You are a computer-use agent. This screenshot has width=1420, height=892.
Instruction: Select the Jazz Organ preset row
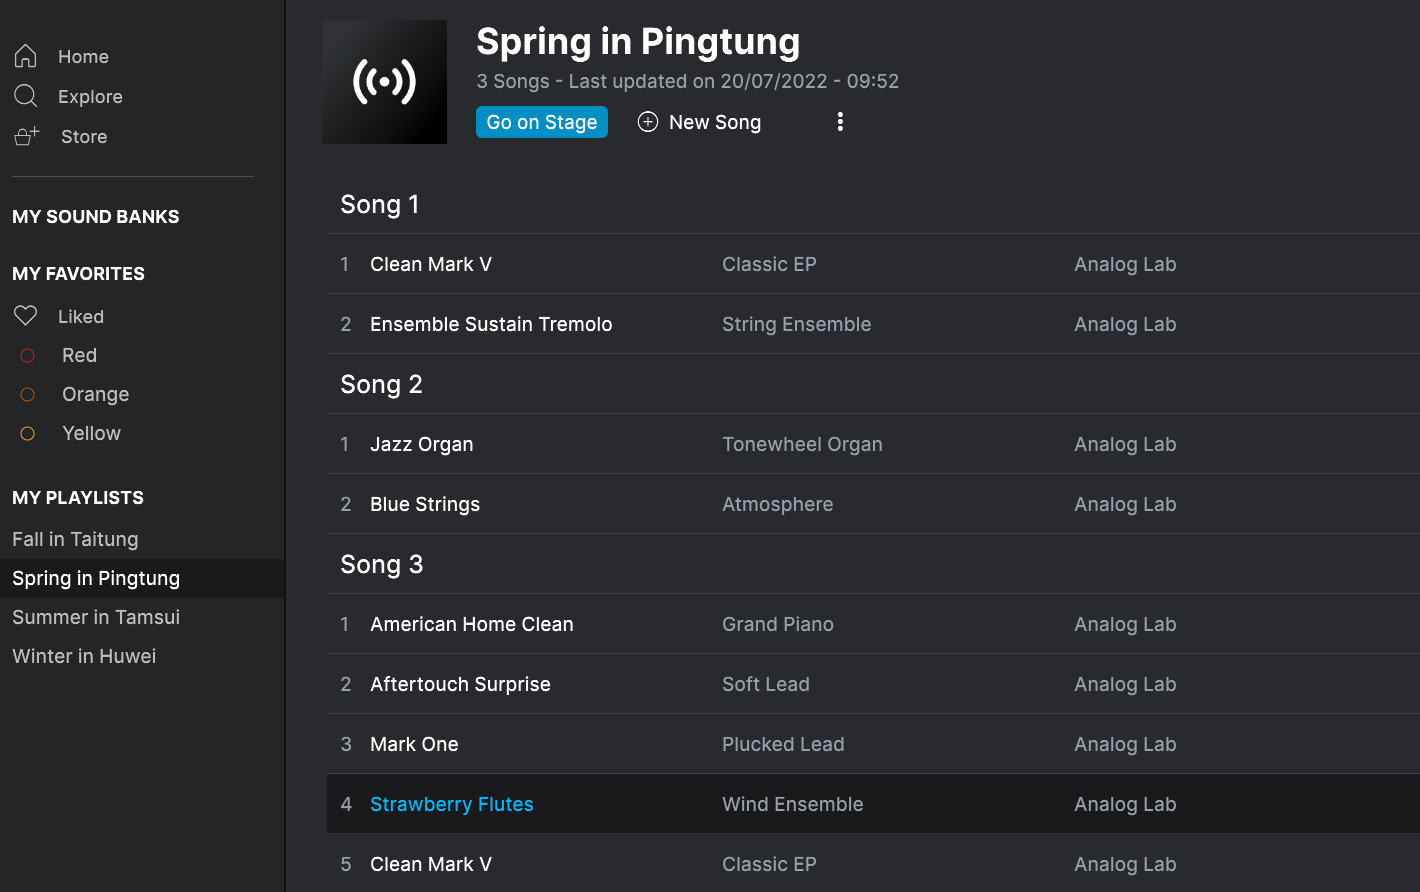click(x=873, y=444)
